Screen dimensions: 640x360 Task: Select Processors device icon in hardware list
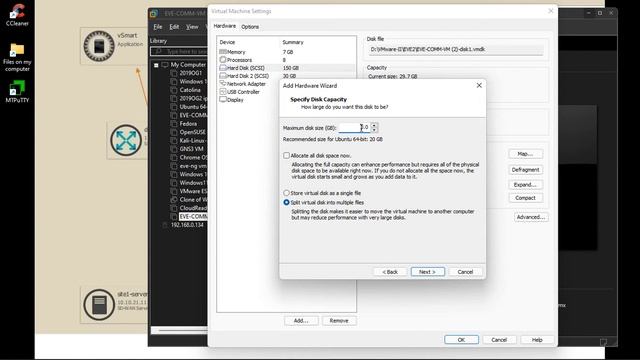223,60
